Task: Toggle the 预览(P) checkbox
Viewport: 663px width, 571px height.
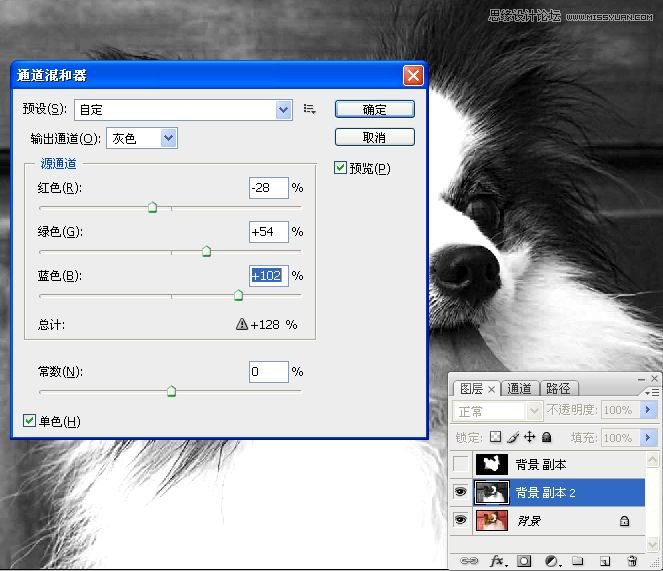Action: point(340,167)
